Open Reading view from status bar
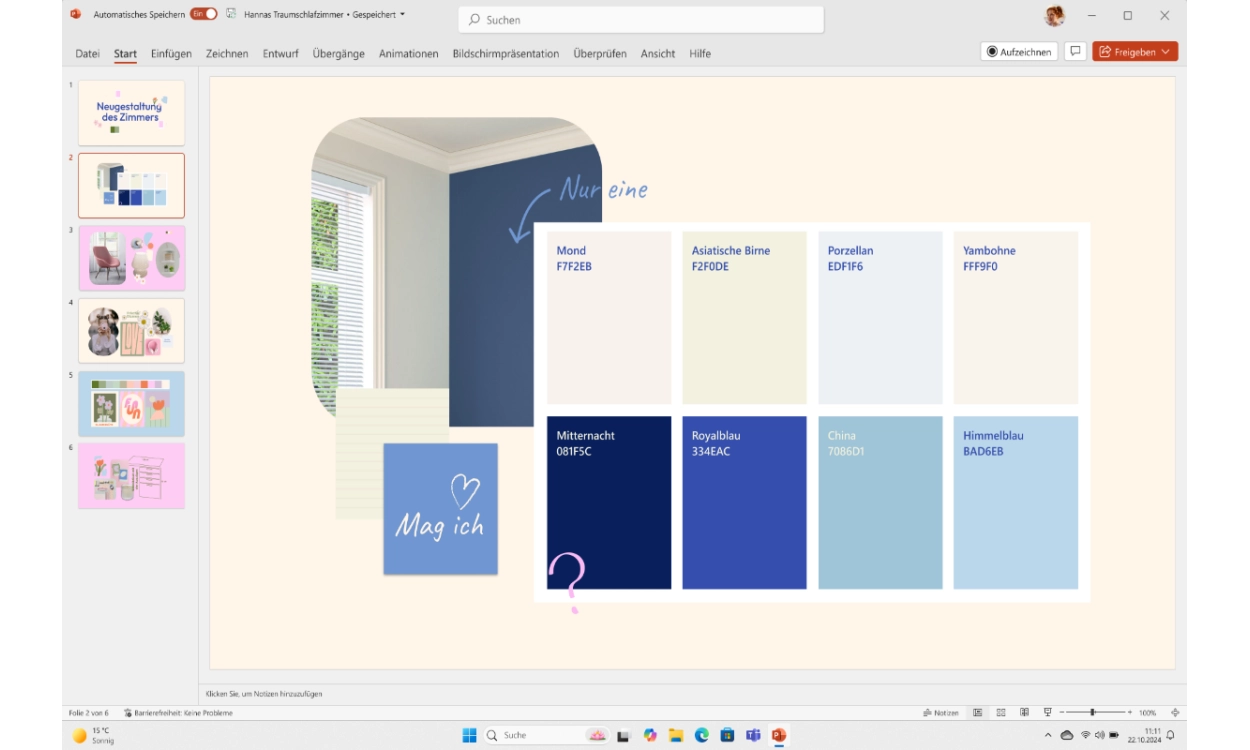 click(x=1024, y=713)
